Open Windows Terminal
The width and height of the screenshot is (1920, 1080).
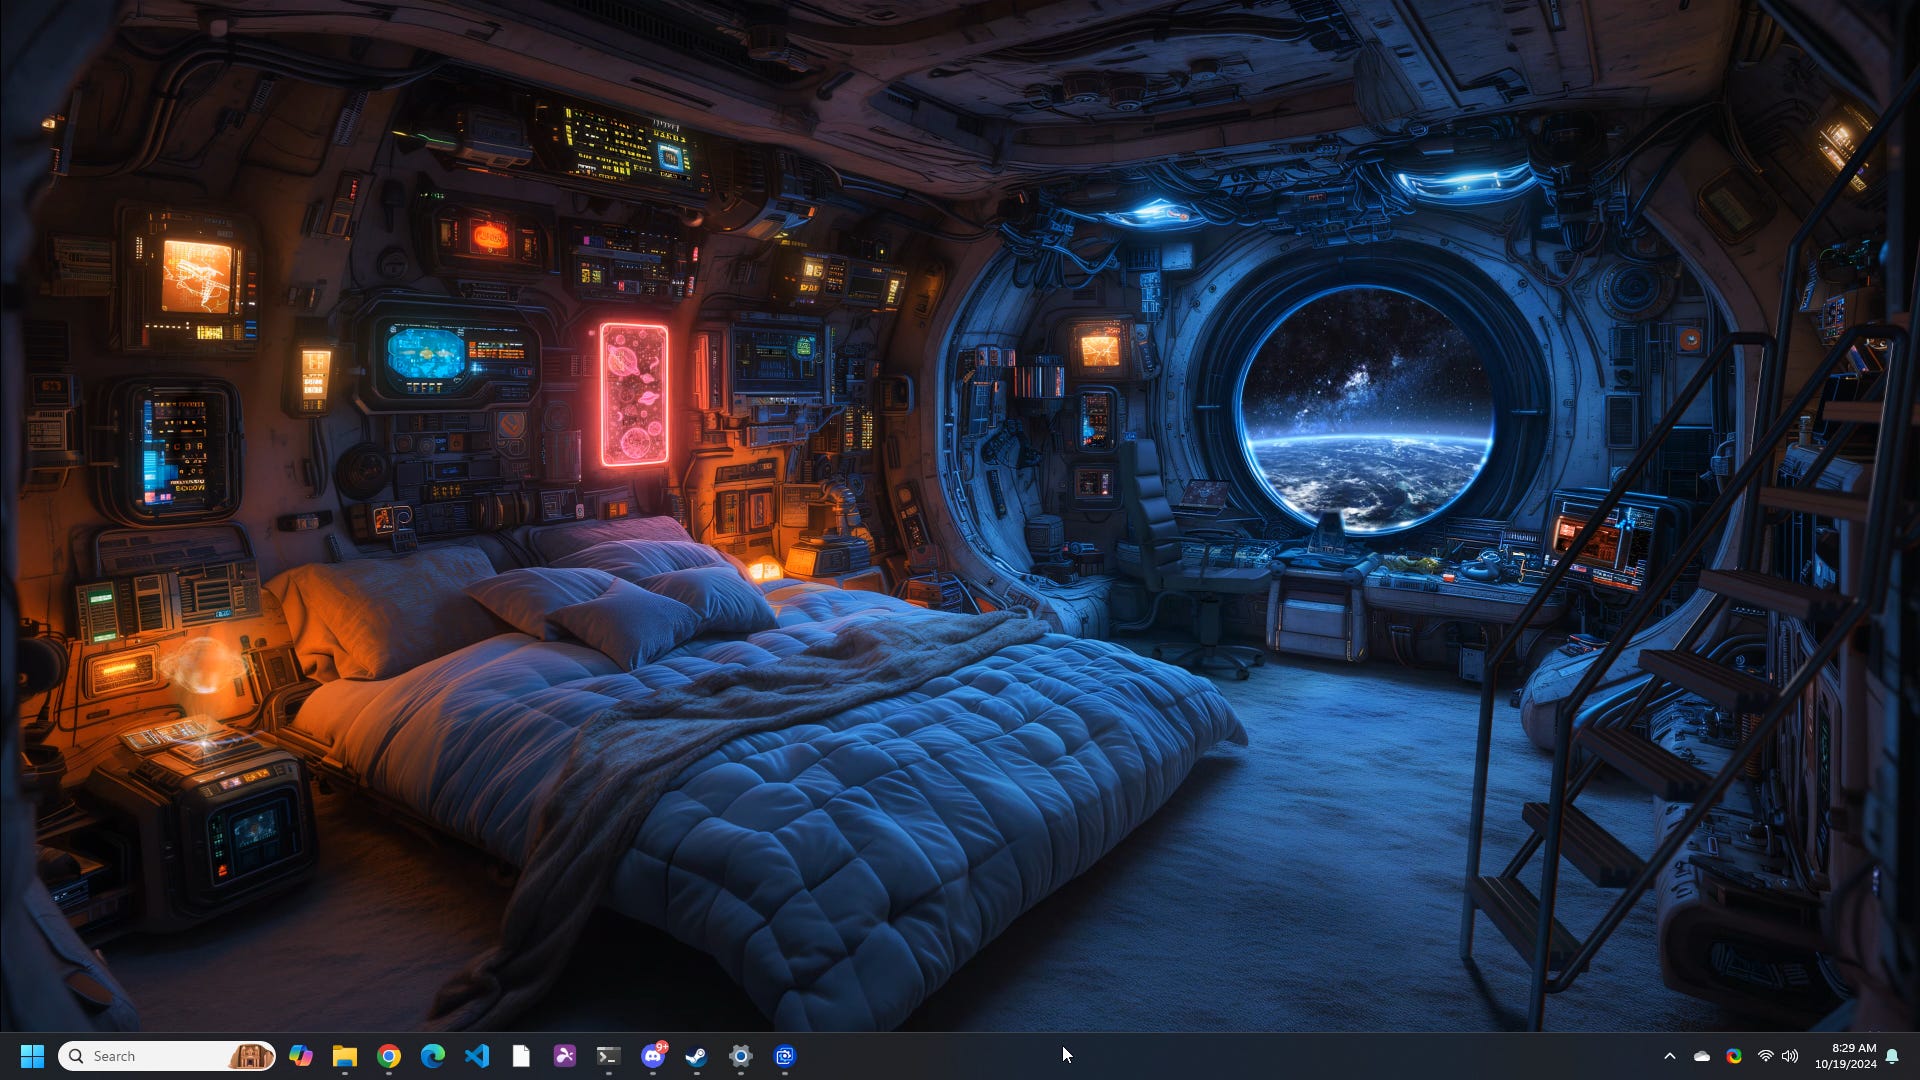[x=609, y=1055]
